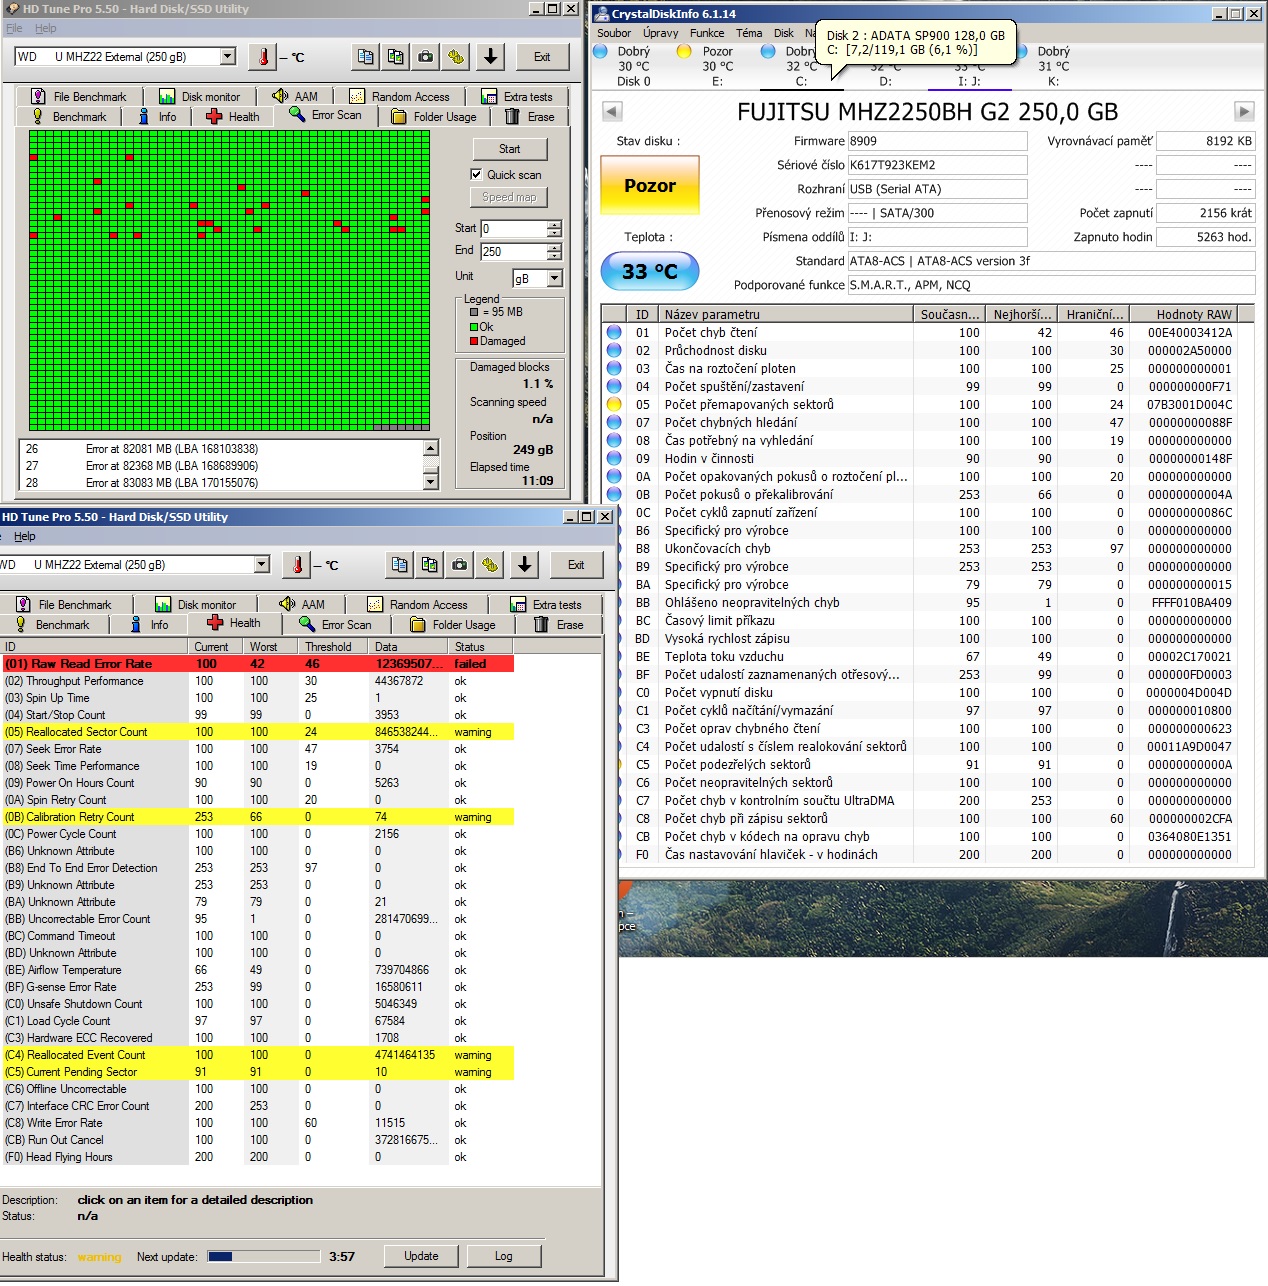Open options tool icon in upper HD Tune toolbar
The image size is (1268, 1286).
click(x=456, y=57)
